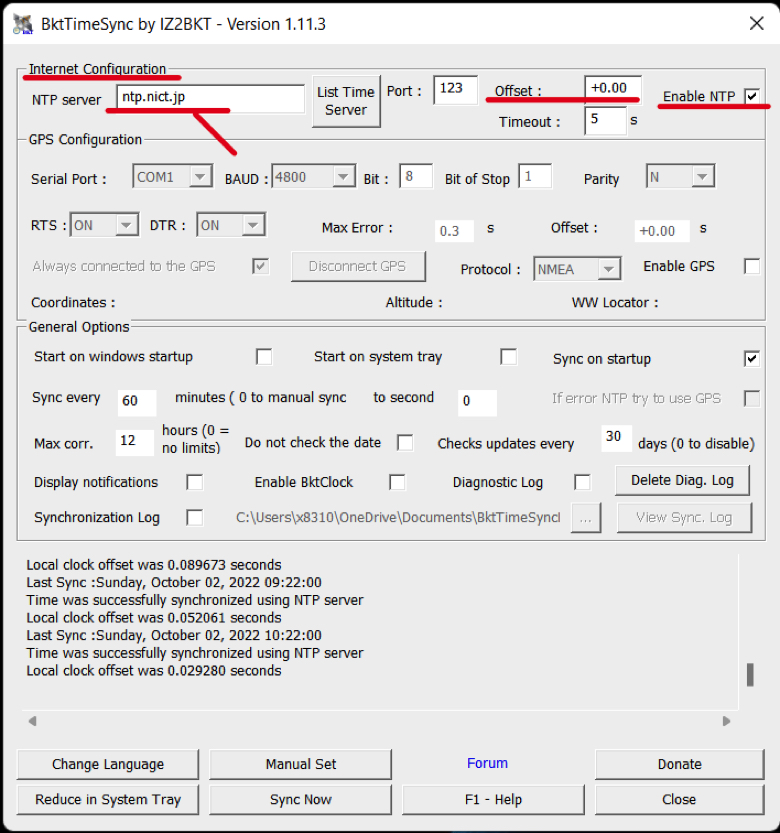Screen dimensions: 780x833
Task: Open the Forum link
Action: pyautogui.click(x=487, y=763)
